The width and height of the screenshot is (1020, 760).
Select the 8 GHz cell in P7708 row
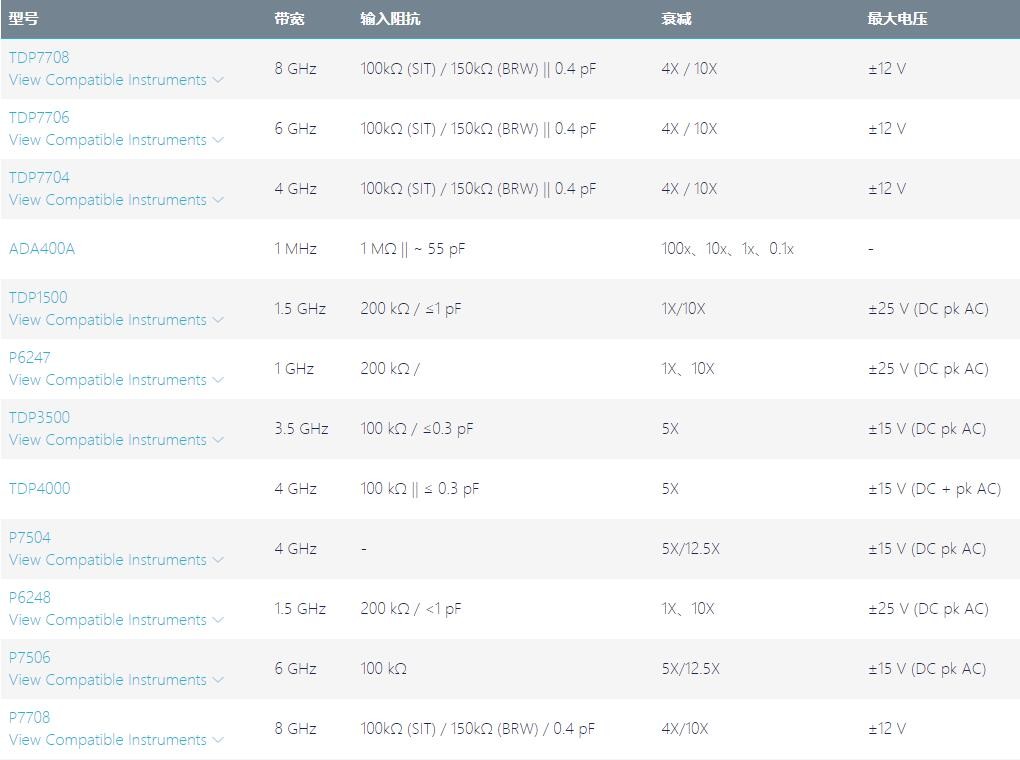(x=295, y=729)
